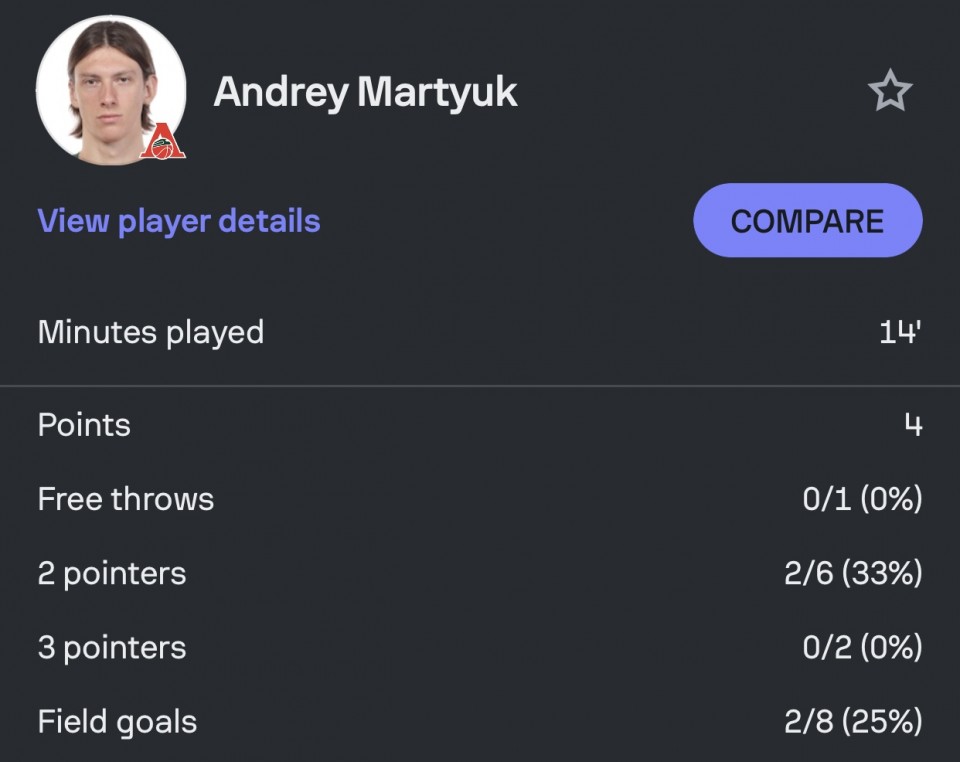Click Andrey Martyuk's profile photo
The image size is (960, 762).
[111, 92]
